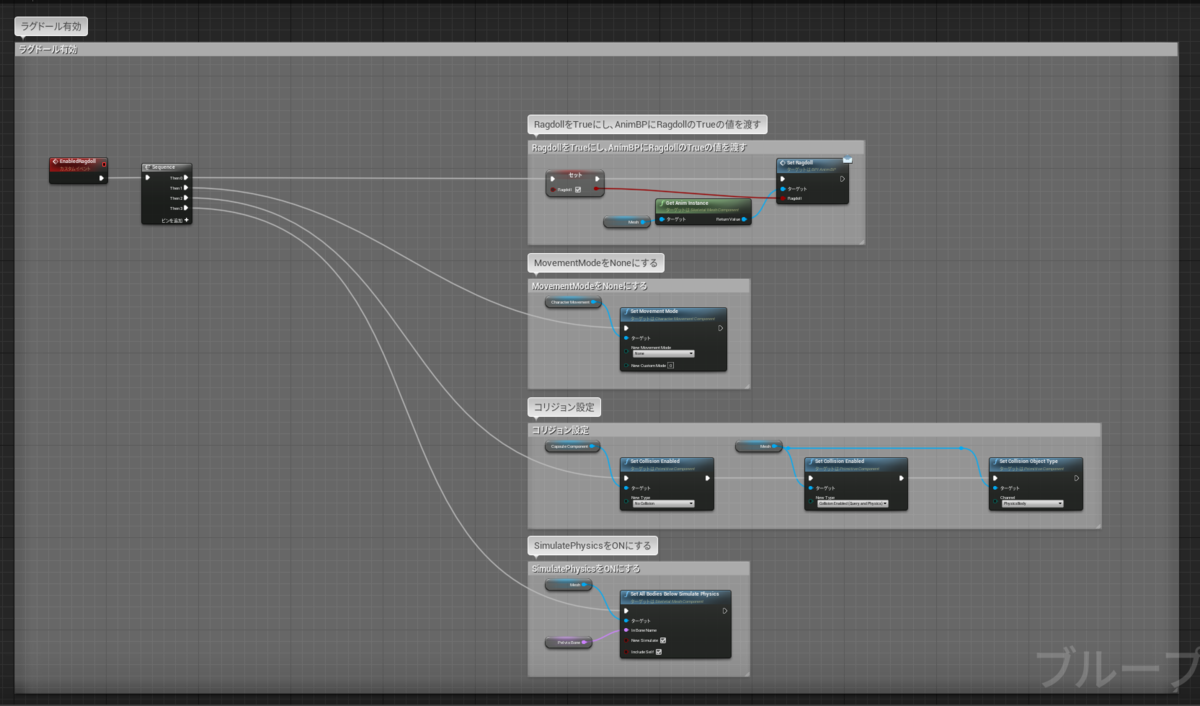The width and height of the screenshot is (1200, 706).
Task: Click the ラグドール有効 comment bubble
Action: point(51,26)
